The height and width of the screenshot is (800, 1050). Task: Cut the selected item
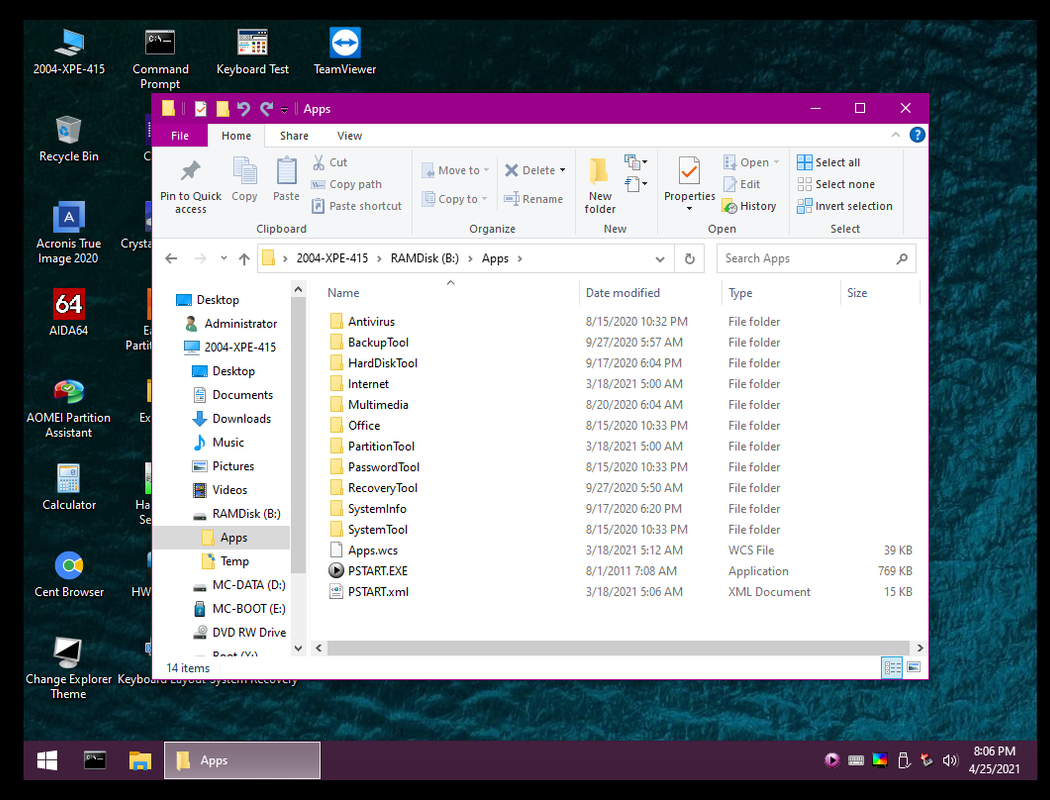(329, 162)
